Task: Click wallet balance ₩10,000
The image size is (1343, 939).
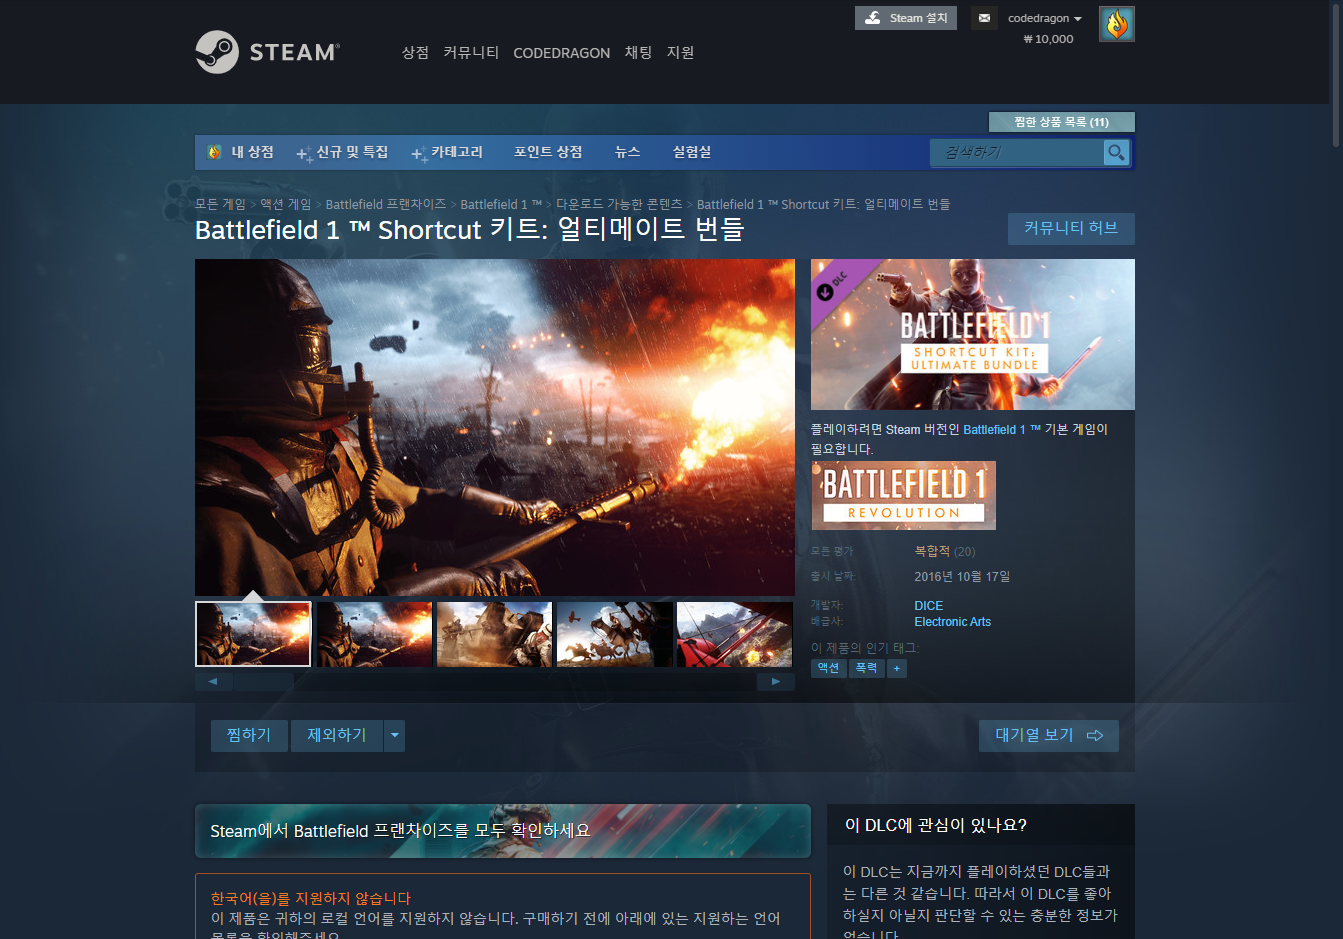Action: coord(1048,39)
